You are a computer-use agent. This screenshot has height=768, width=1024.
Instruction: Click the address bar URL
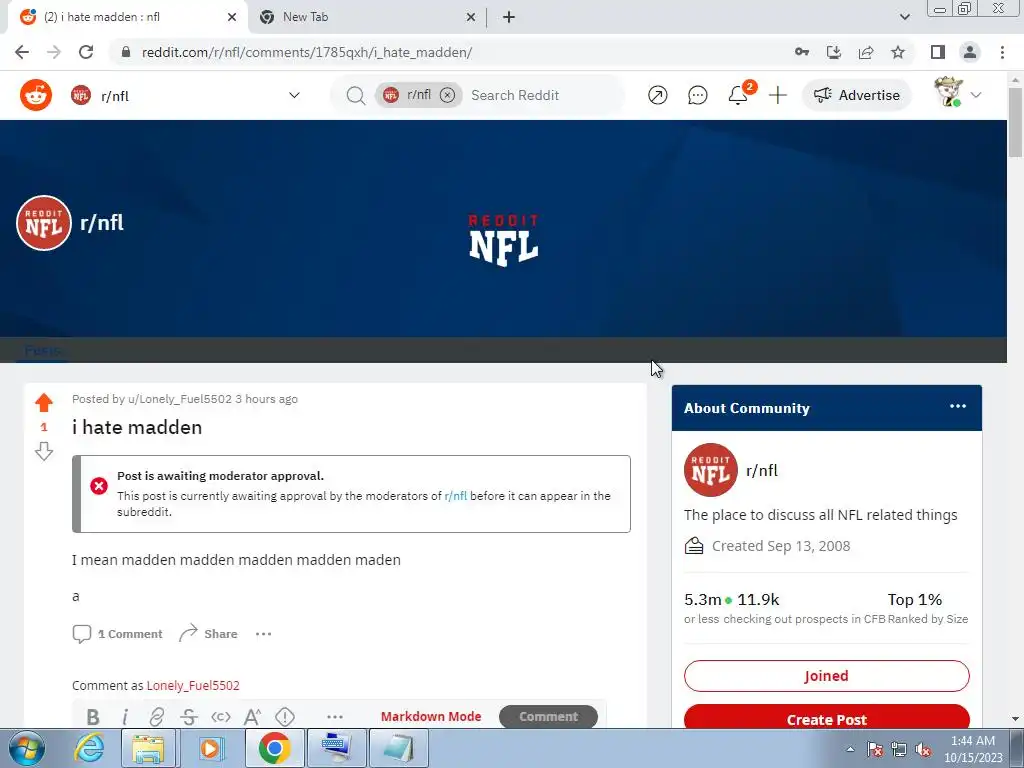coord(307,52)
